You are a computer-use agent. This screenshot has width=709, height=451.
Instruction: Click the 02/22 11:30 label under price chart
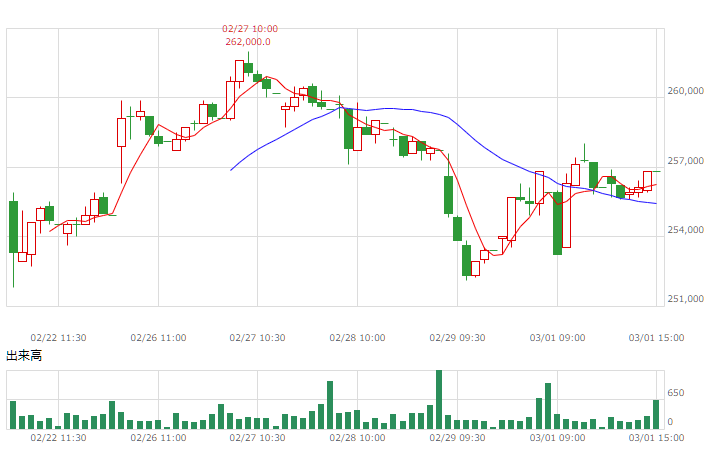tap(58, 338)
